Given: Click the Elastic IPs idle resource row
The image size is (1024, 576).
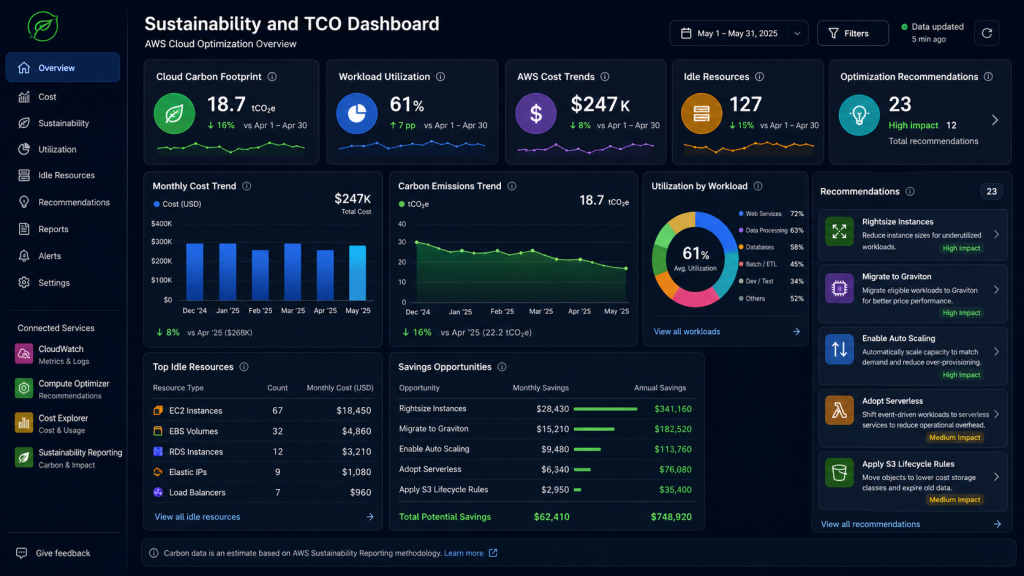Looking at the screenshot, I should click(263, 472).
